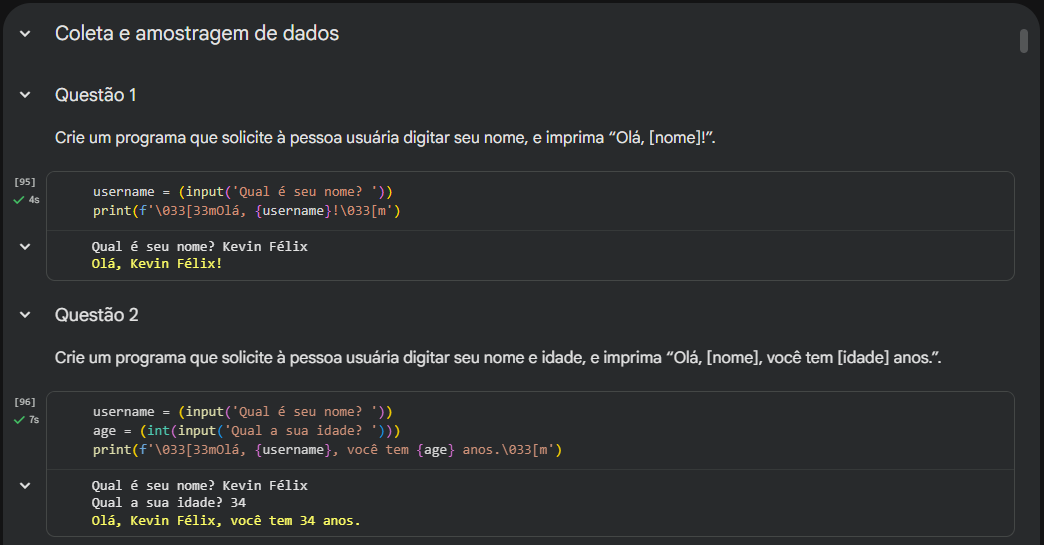This screenshot has width=1044, height=545.
Task: Click the print line with 'você tem {age}'
Action: click(x=328, y=450)
